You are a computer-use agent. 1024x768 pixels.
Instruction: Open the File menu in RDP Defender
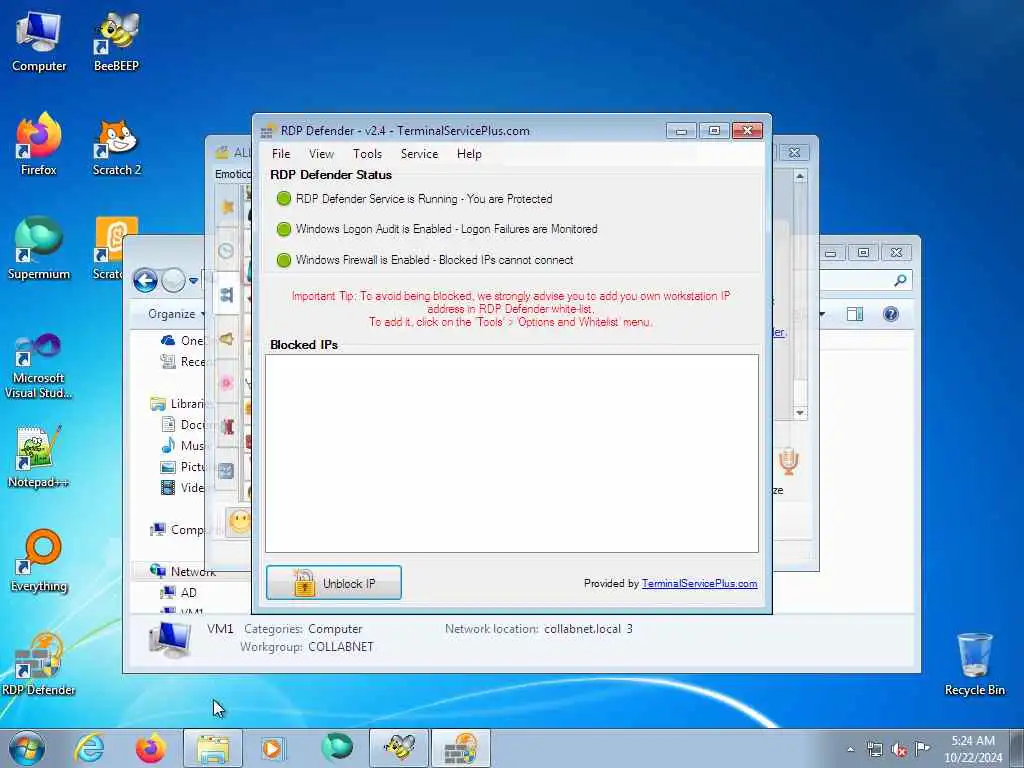coord(281,153)
